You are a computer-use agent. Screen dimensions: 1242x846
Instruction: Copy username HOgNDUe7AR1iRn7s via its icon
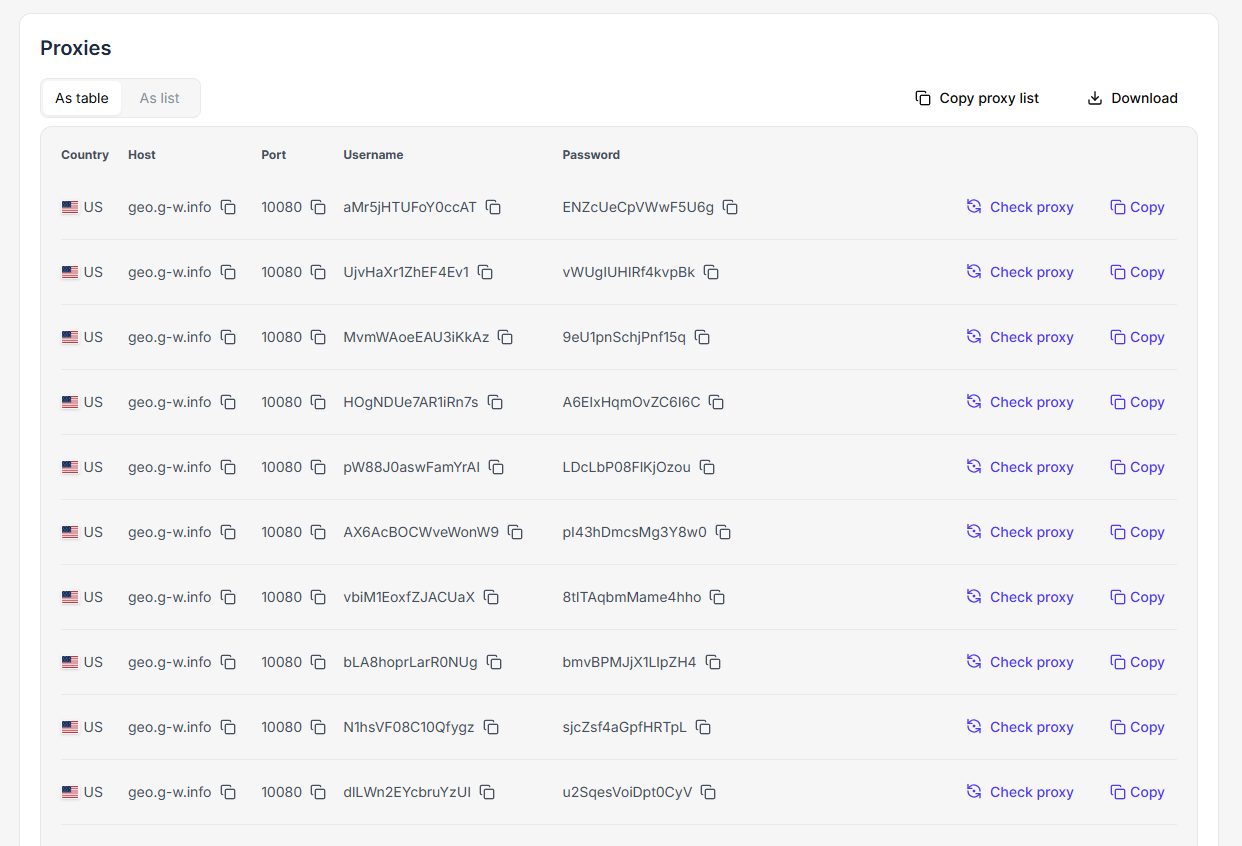[x=495, y=402]
